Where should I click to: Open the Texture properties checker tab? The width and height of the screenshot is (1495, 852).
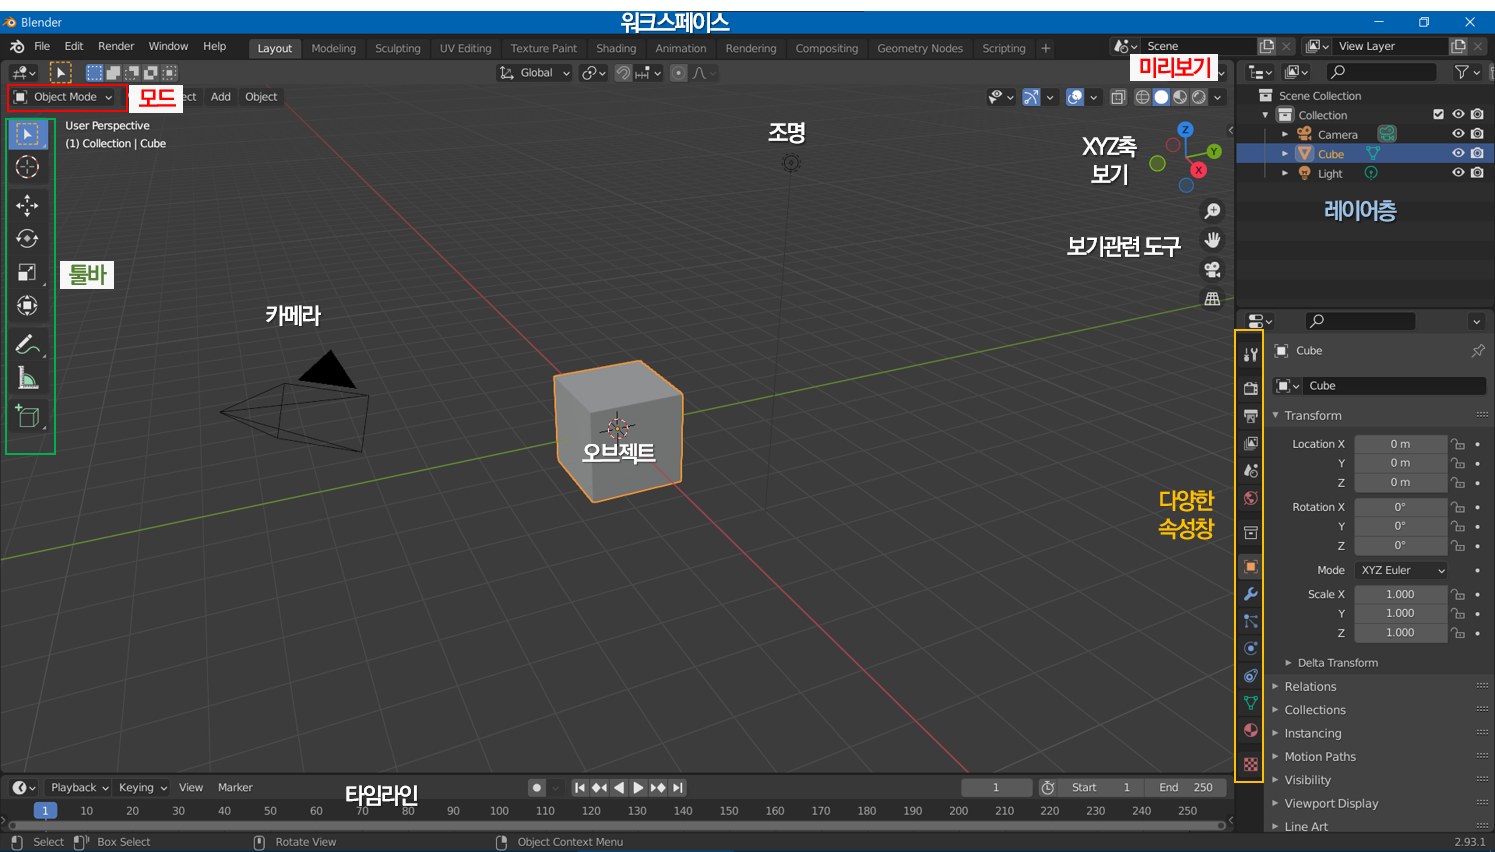[x=1250, y=764]
